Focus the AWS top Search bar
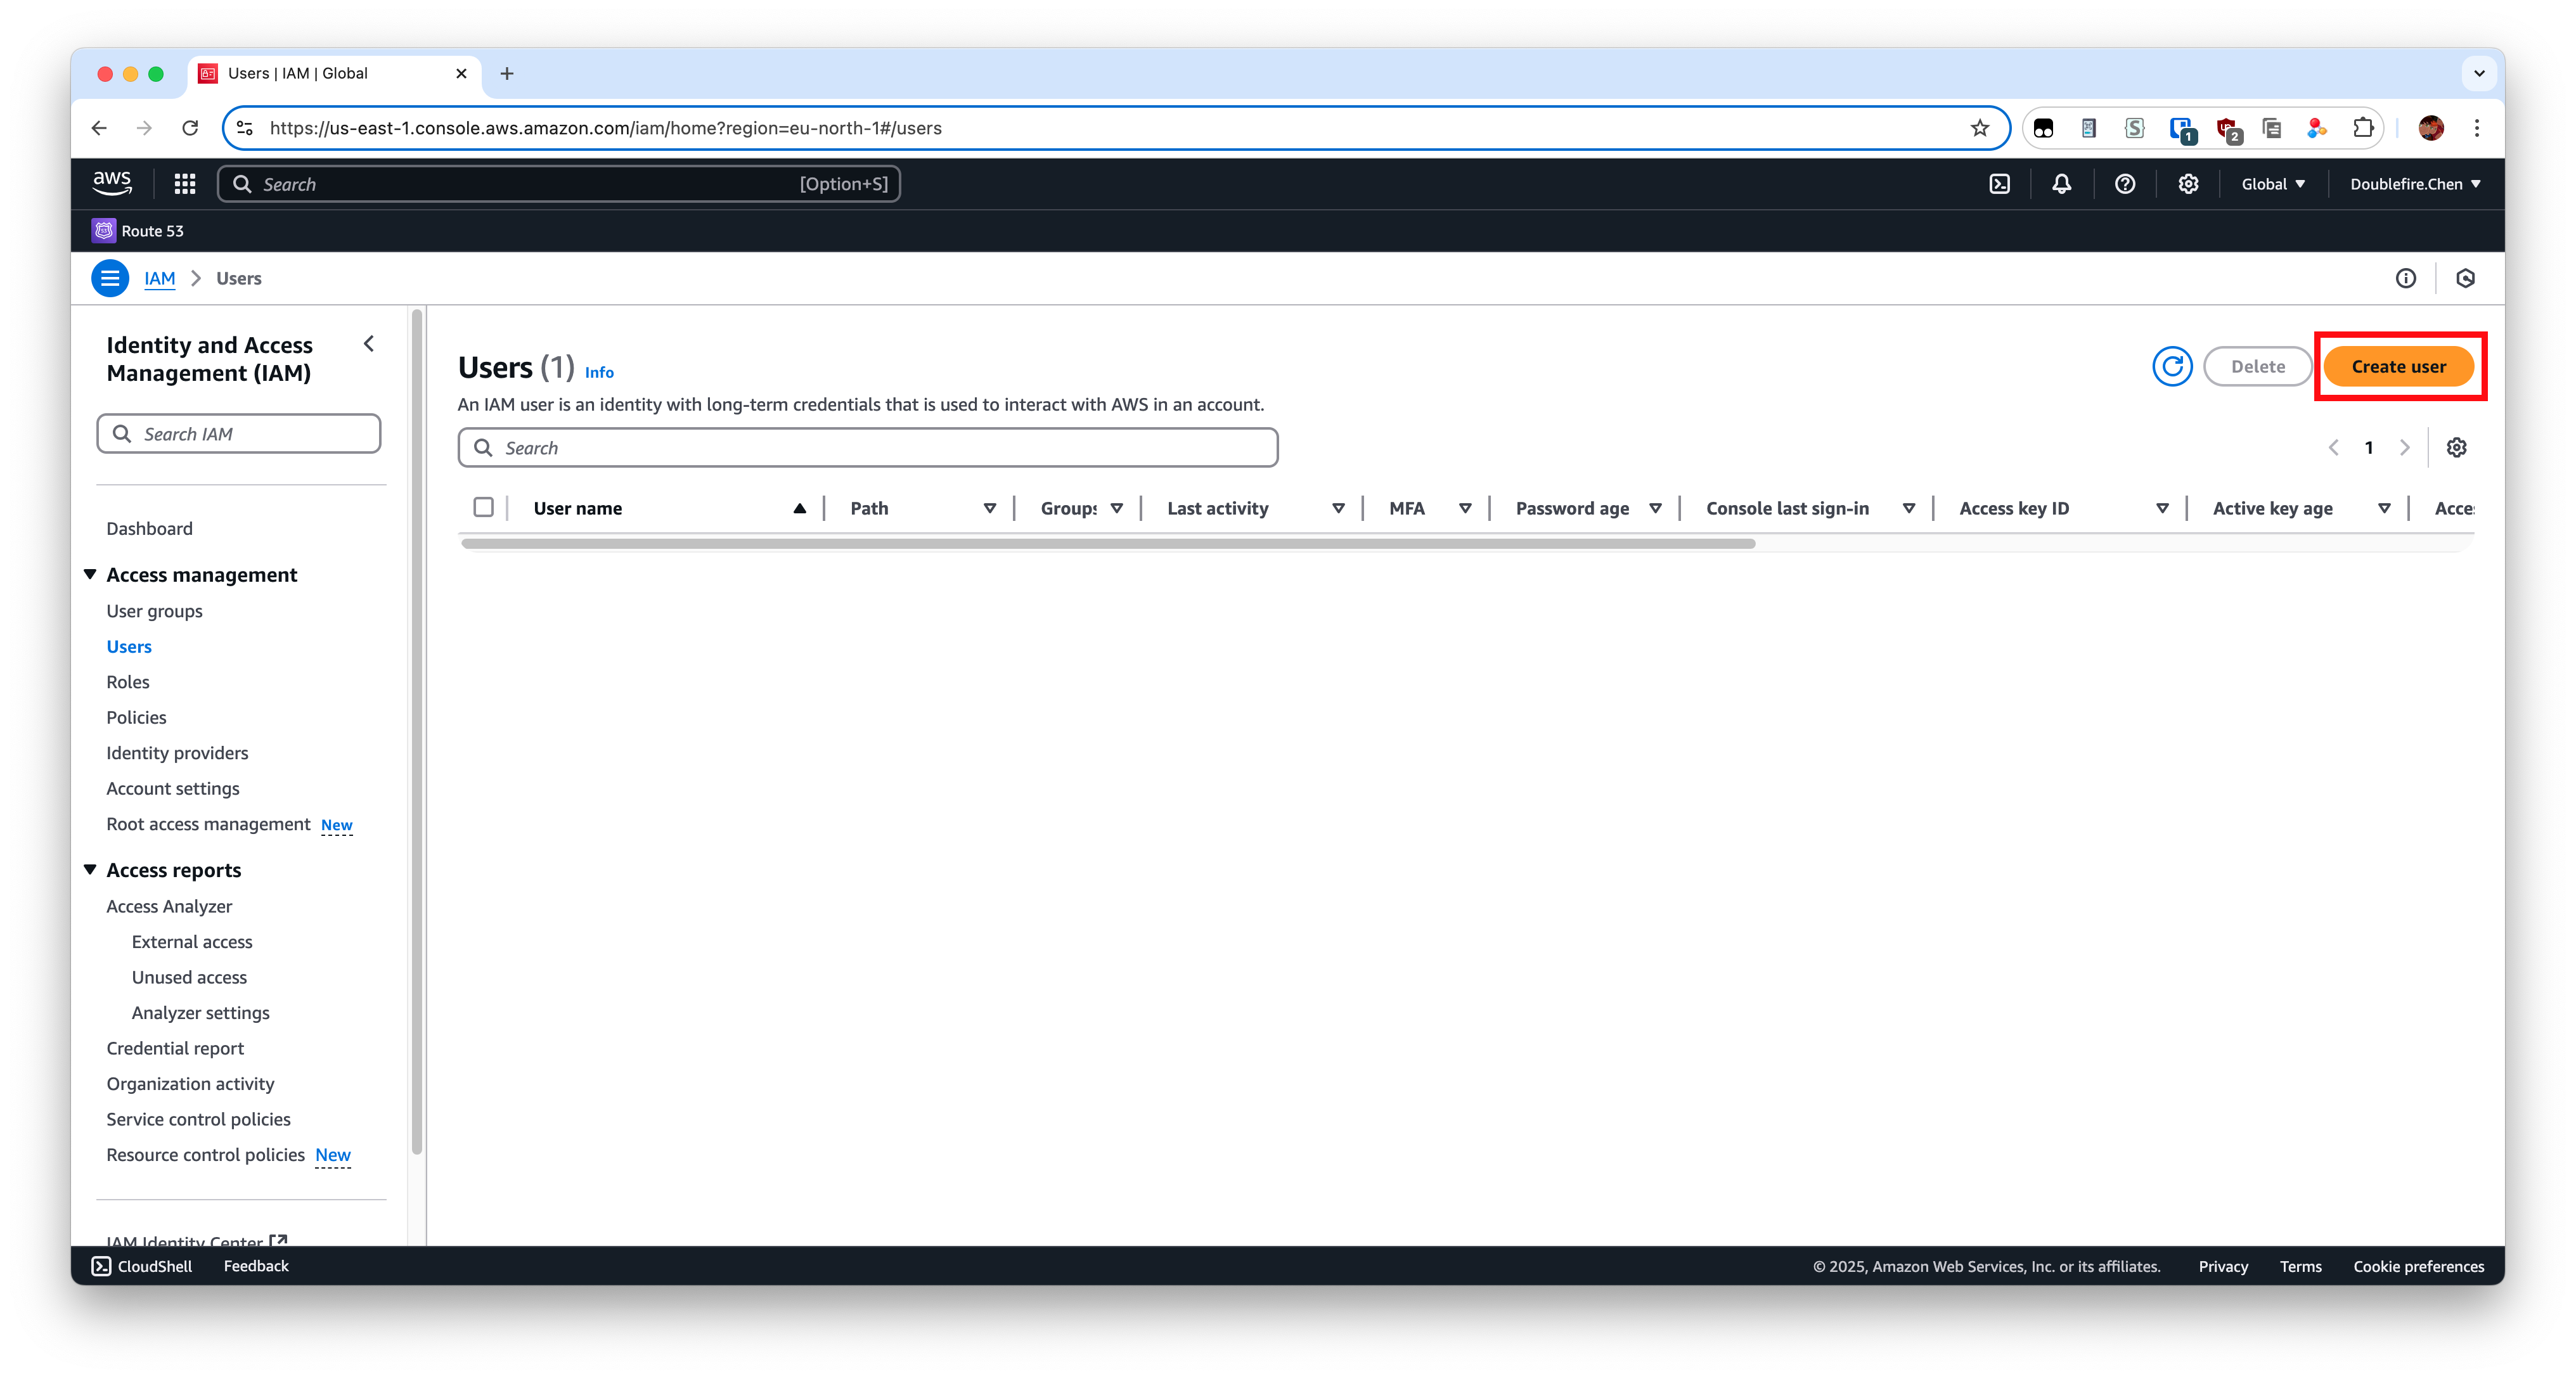Image resolution: width=2576 pixels, height=1379 pixels. (559, 184)
